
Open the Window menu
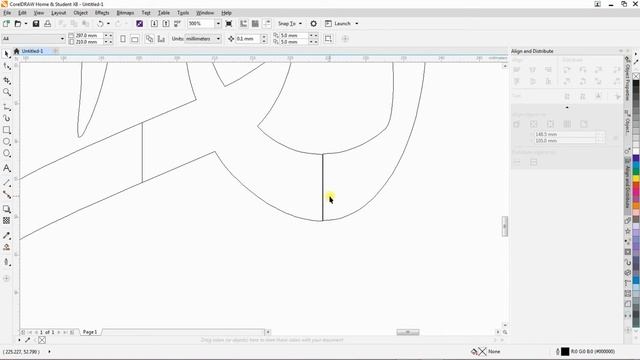pos(205,13)
